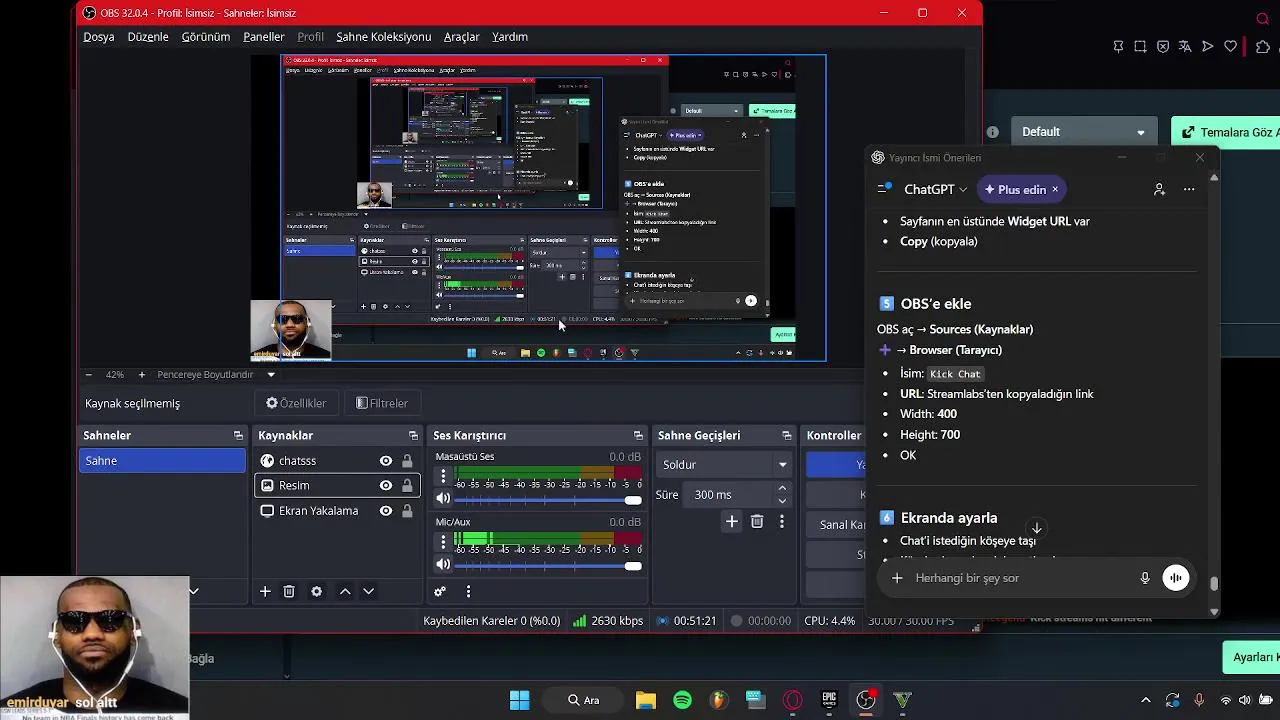This screenshot has width=1280, height=720.
Task: Zoom out preview with minus icon
Action: [88, 374]
